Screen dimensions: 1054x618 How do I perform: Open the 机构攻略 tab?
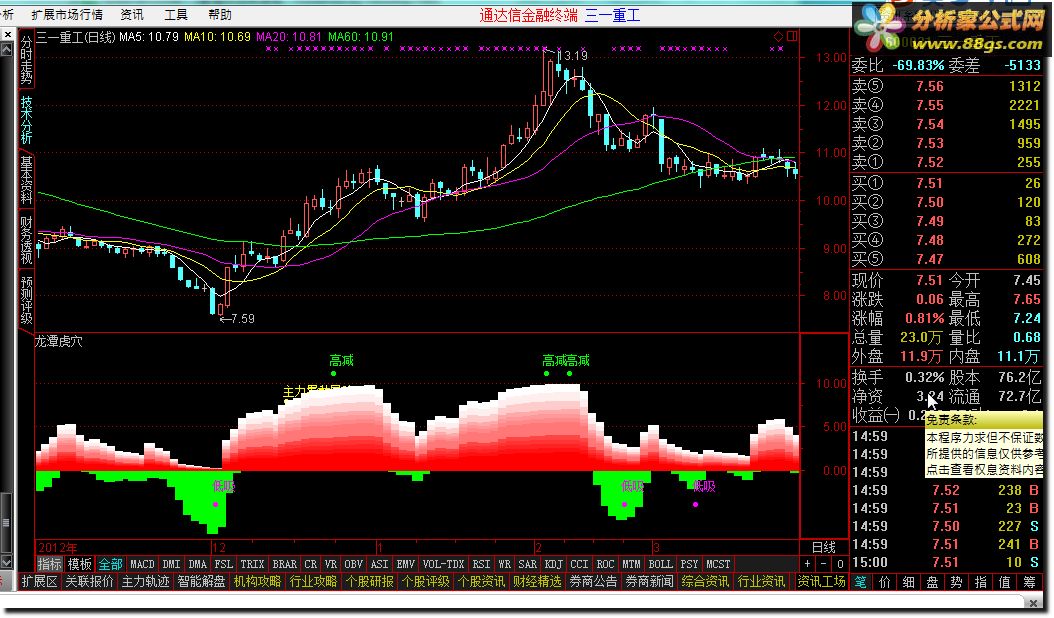pos(257,581)
